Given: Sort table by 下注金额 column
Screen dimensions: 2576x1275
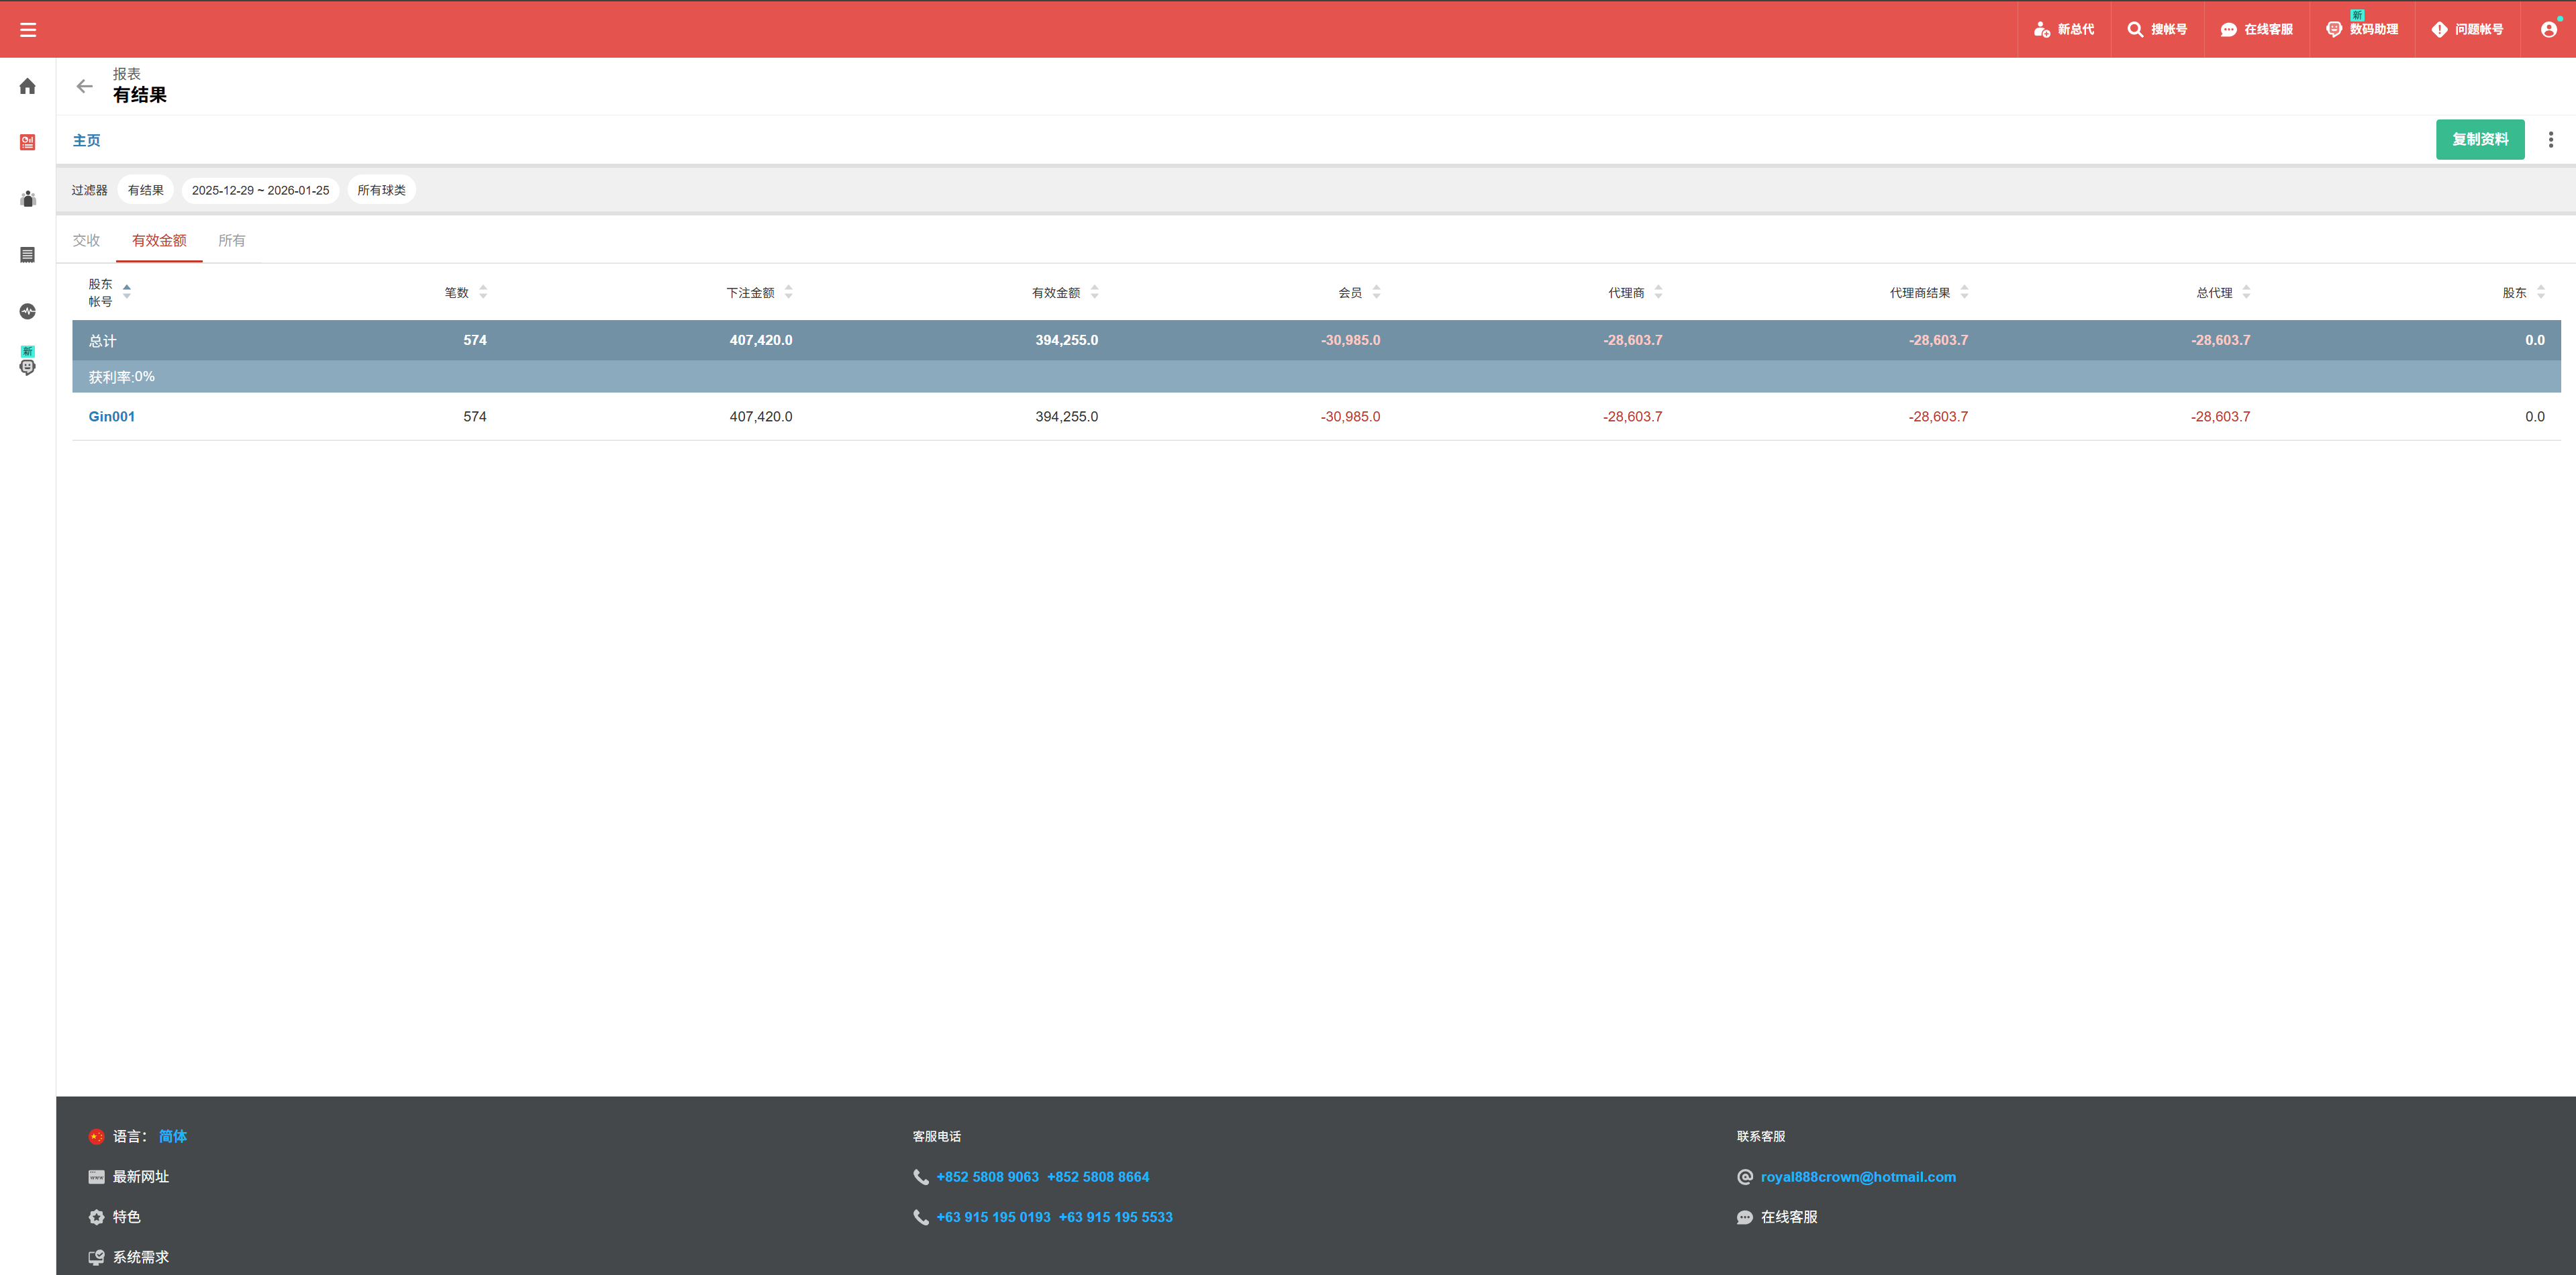Looking at the screenshot, I should click(788, 292).
